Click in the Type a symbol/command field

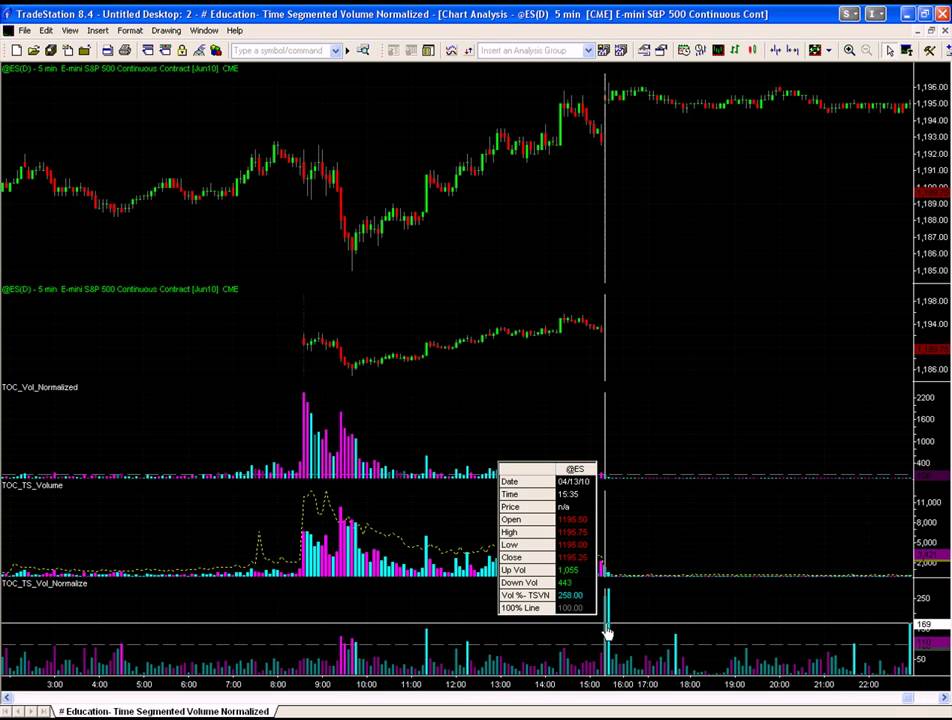pyautogui.click(x=280, y=51)
